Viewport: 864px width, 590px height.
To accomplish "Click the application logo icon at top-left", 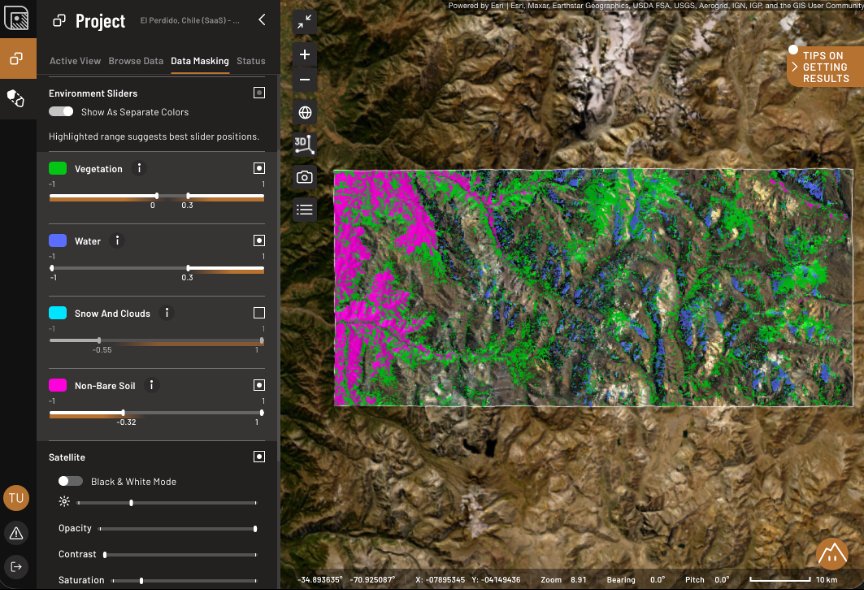I will [17, 18].
